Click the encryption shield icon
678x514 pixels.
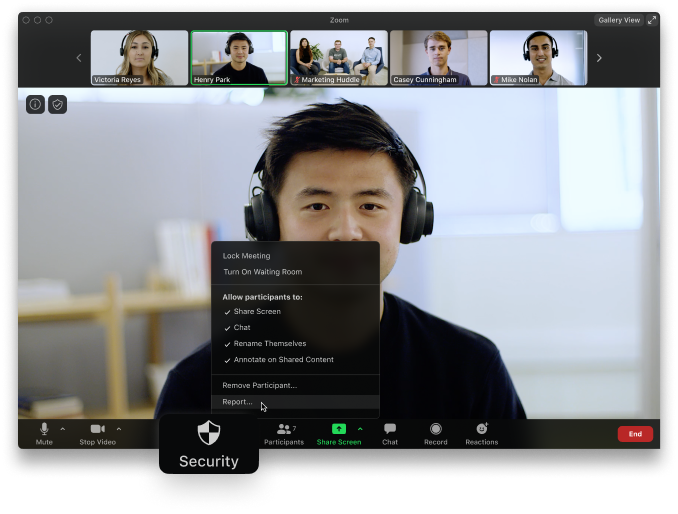click(58, 105)
